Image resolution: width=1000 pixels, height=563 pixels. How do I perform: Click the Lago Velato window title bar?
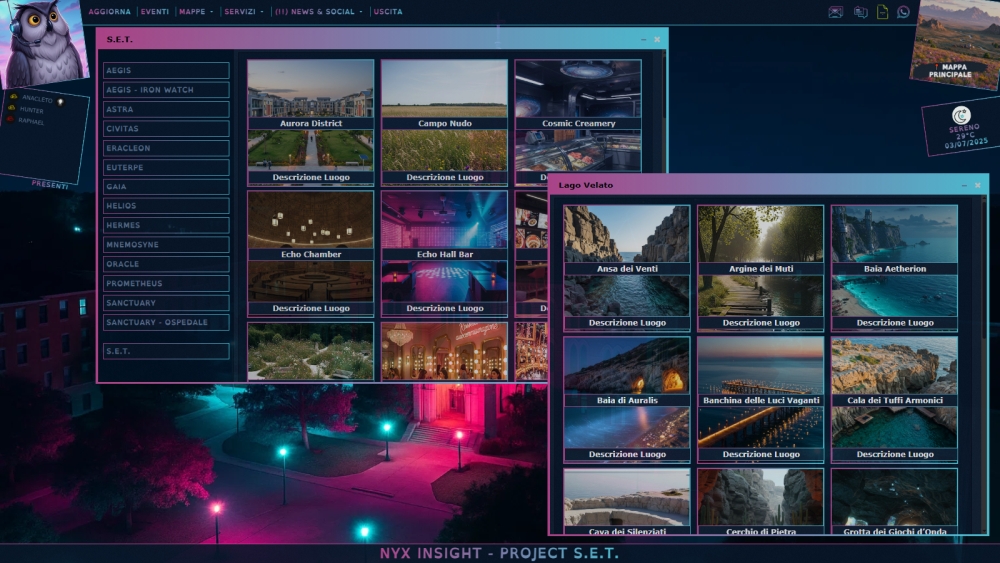[768, 185]
